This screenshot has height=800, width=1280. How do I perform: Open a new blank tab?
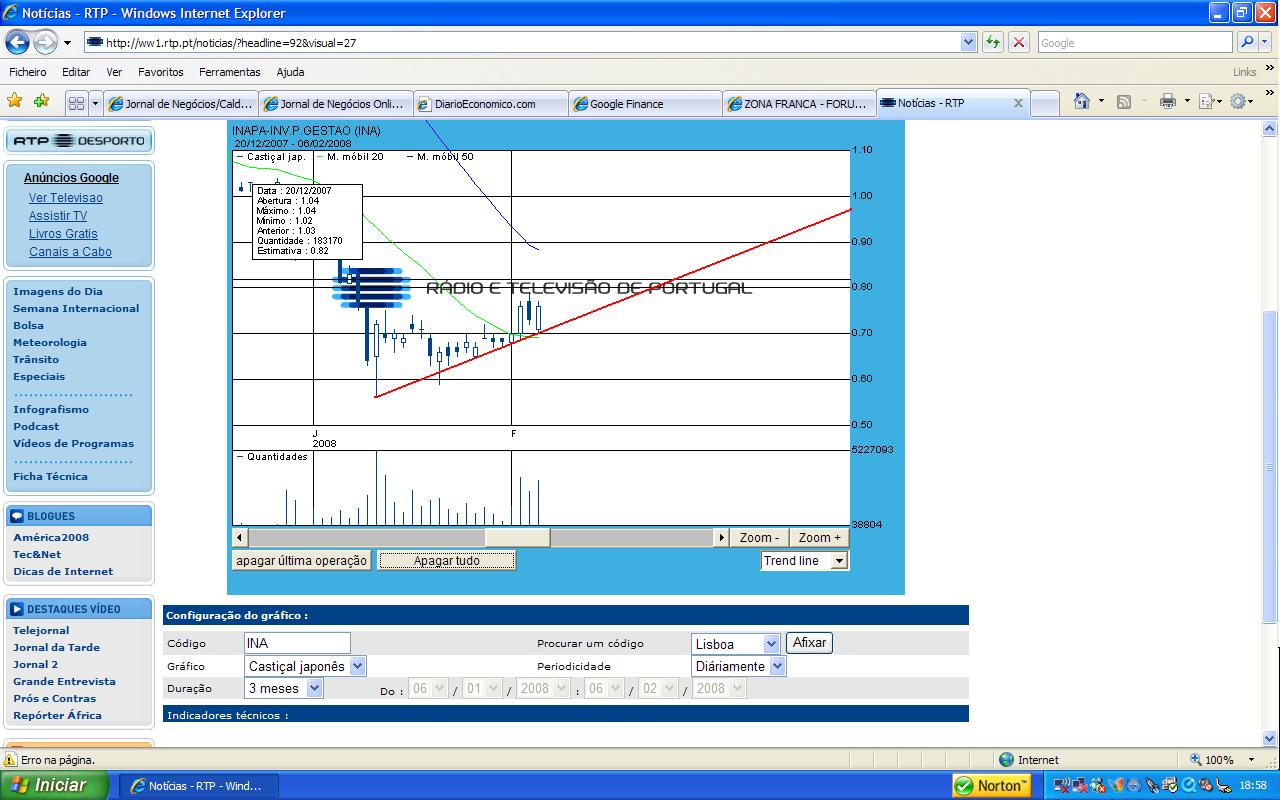(x=1044, y=103)
